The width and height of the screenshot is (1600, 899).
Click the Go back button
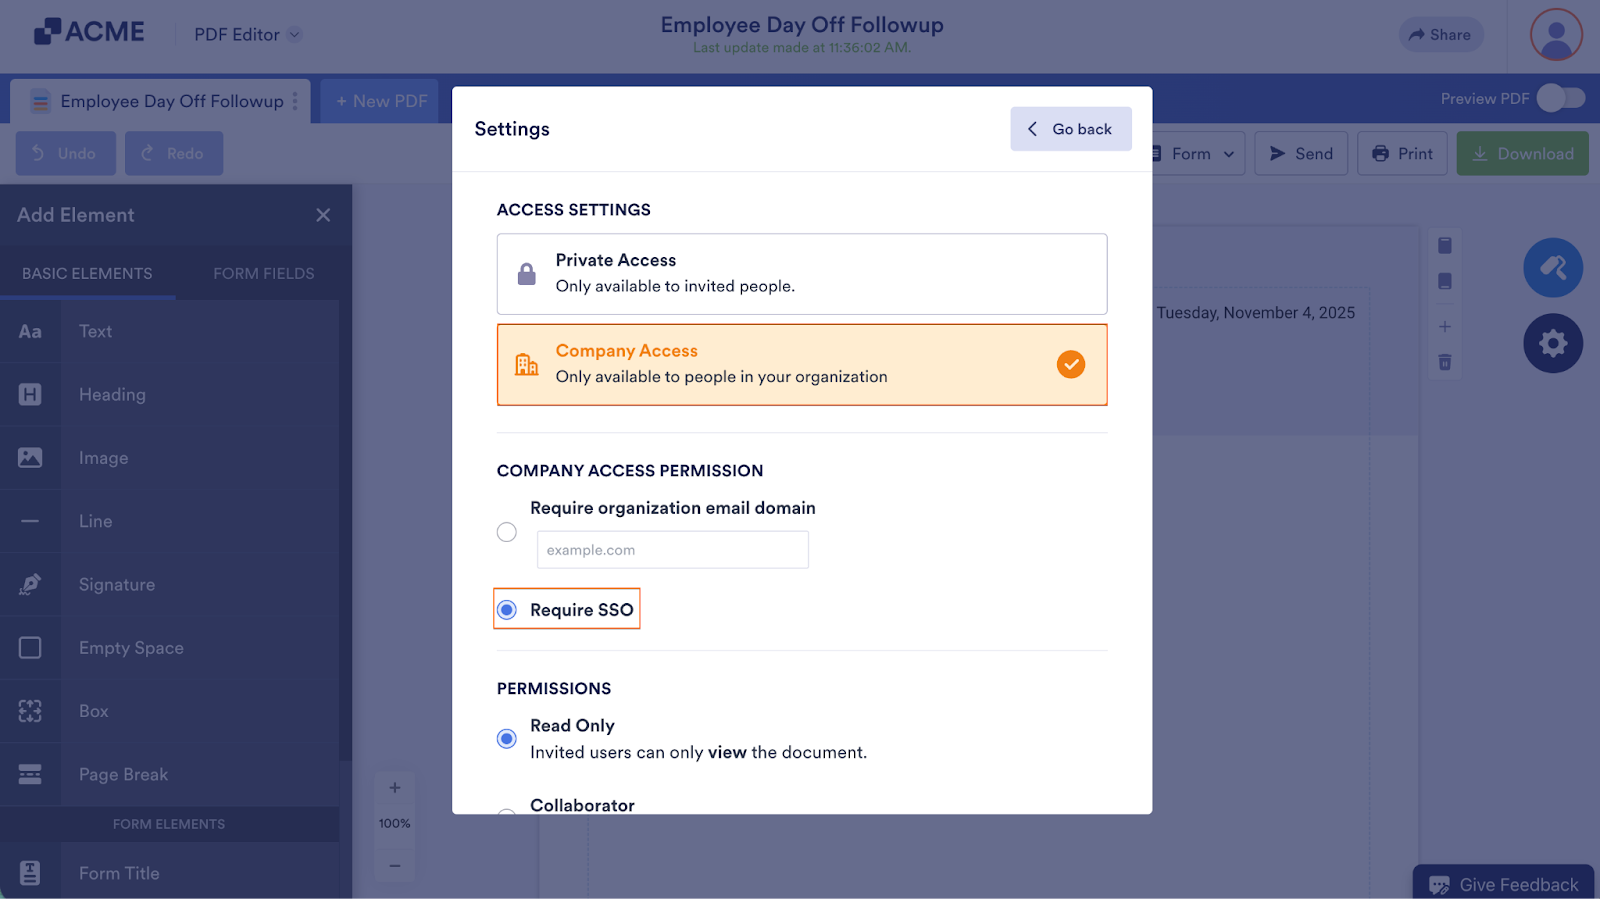tap(1070, 129)
